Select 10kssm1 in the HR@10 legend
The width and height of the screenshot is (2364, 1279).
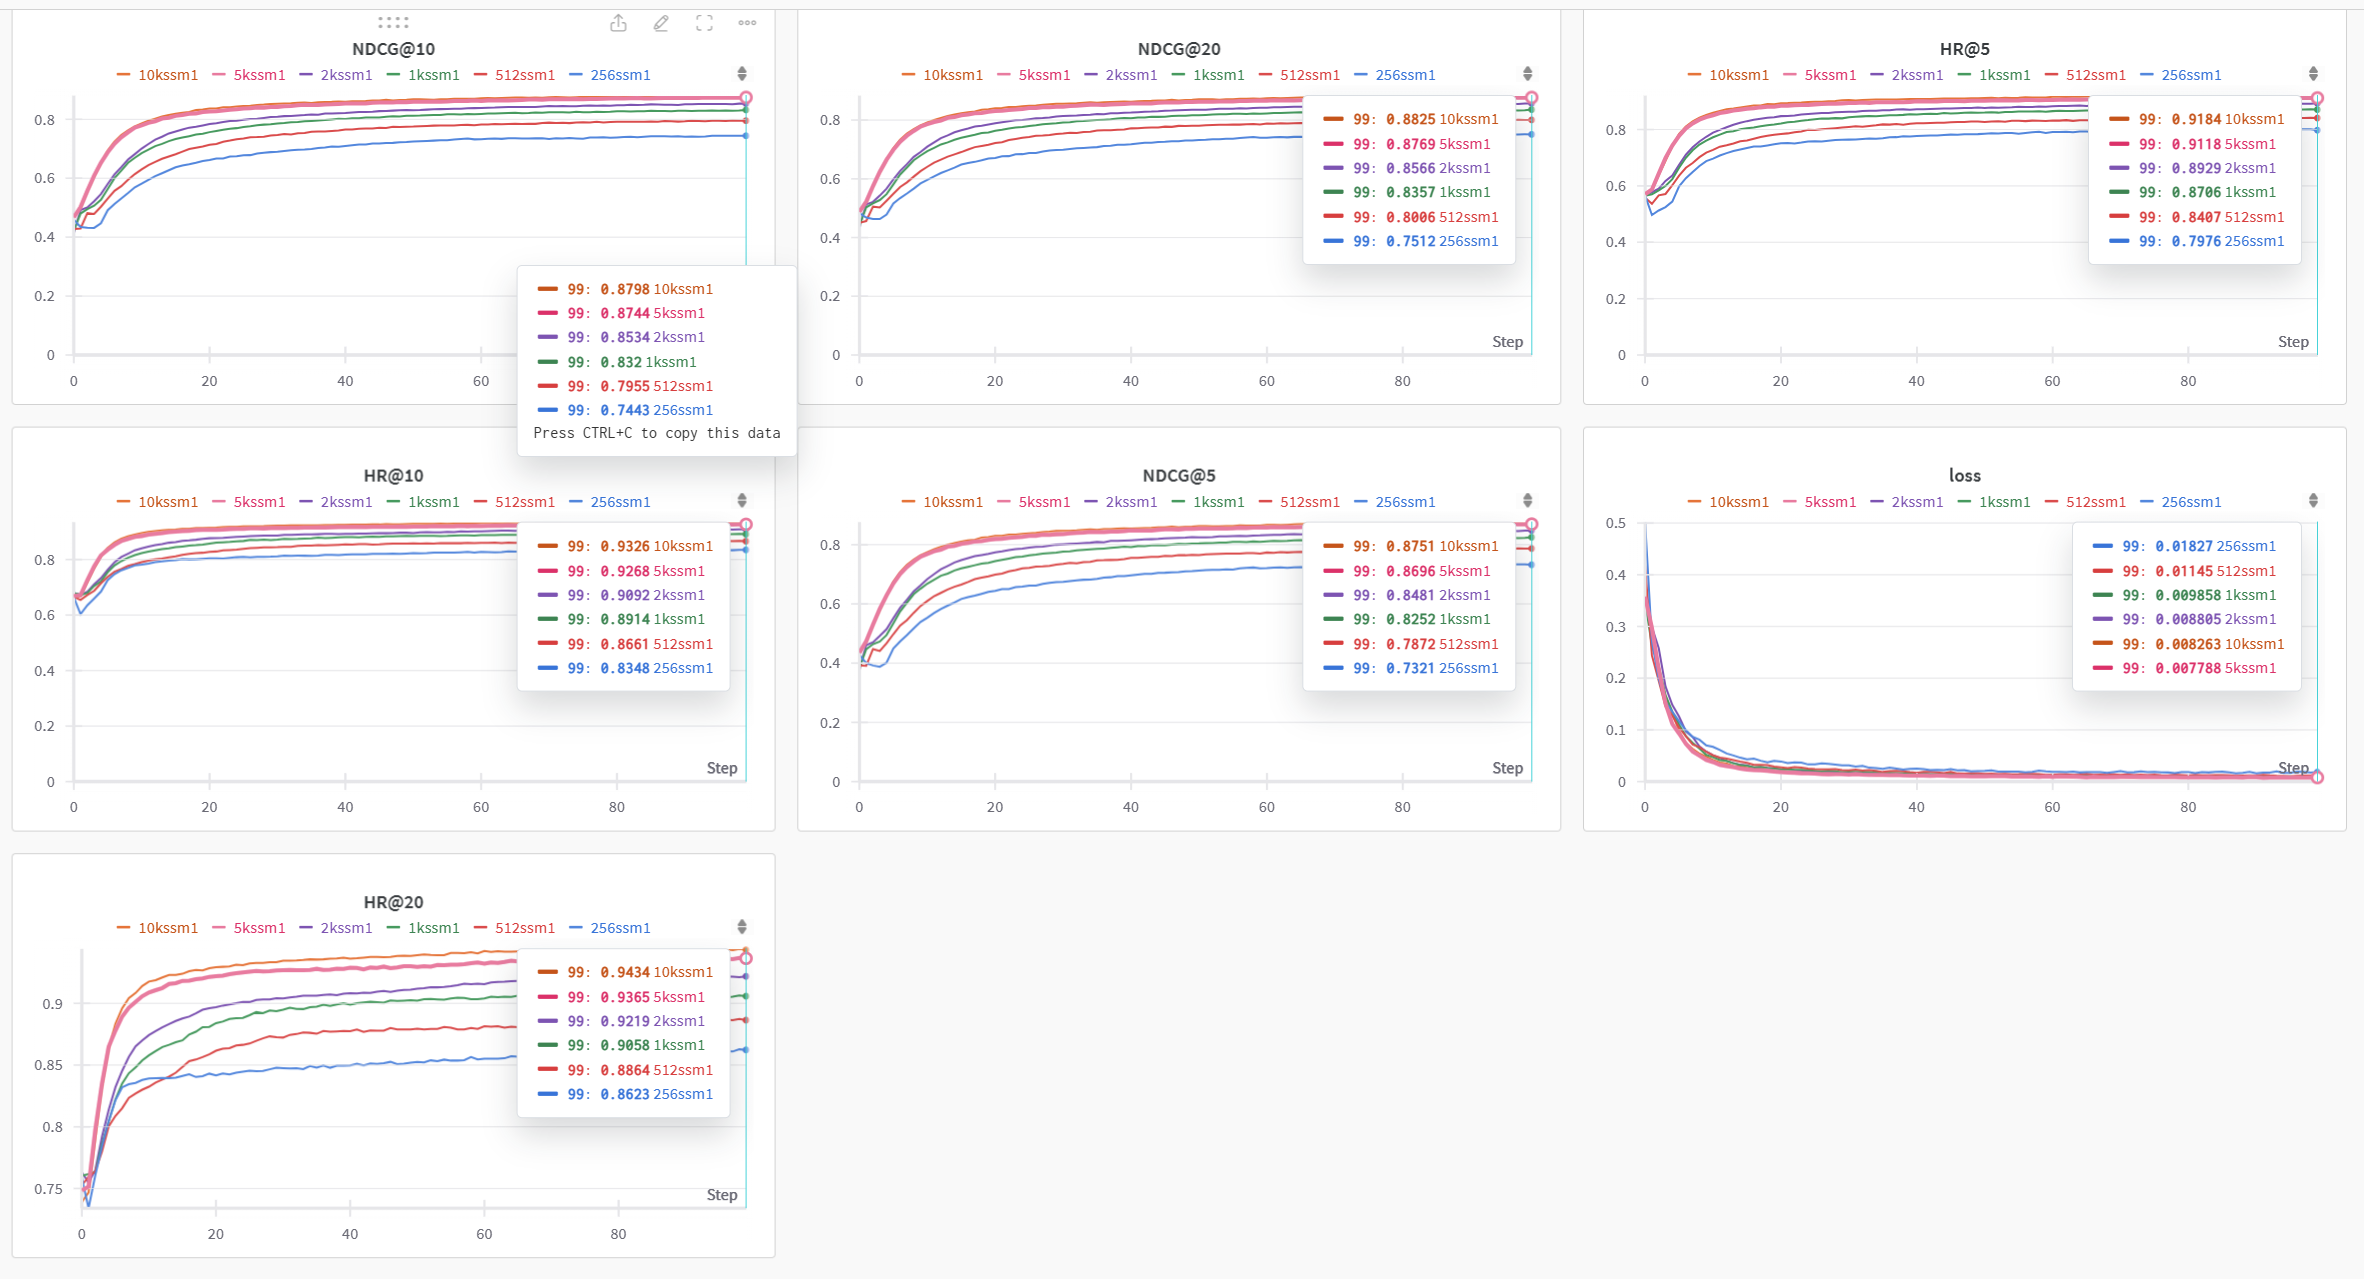point(168,502)
